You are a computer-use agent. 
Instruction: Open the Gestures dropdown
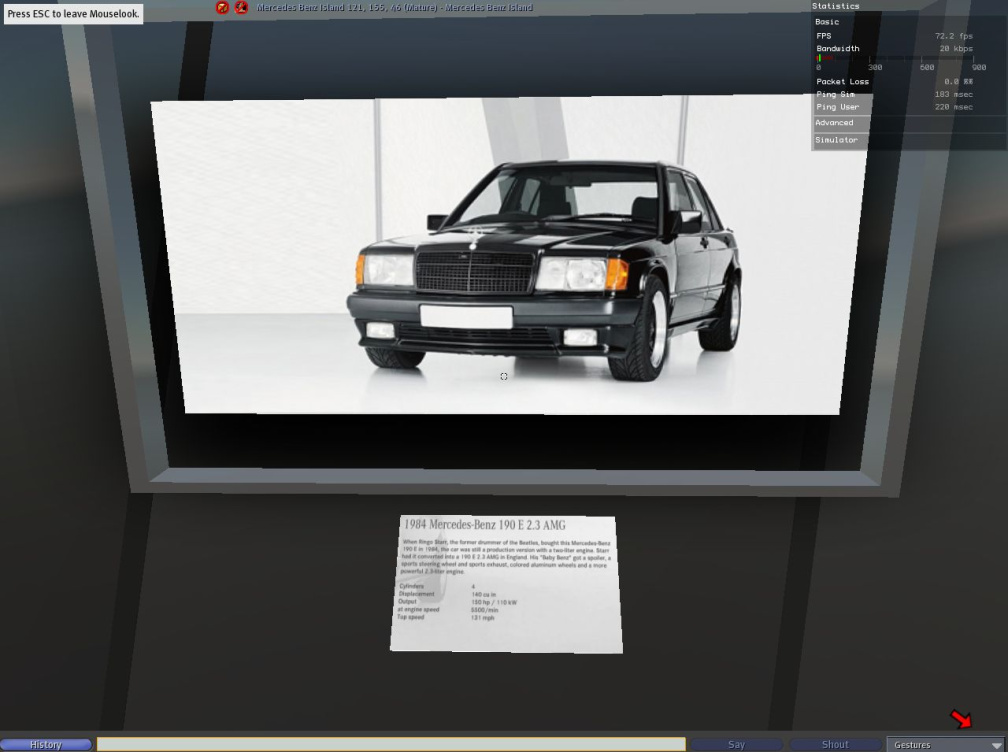[946, 744]
